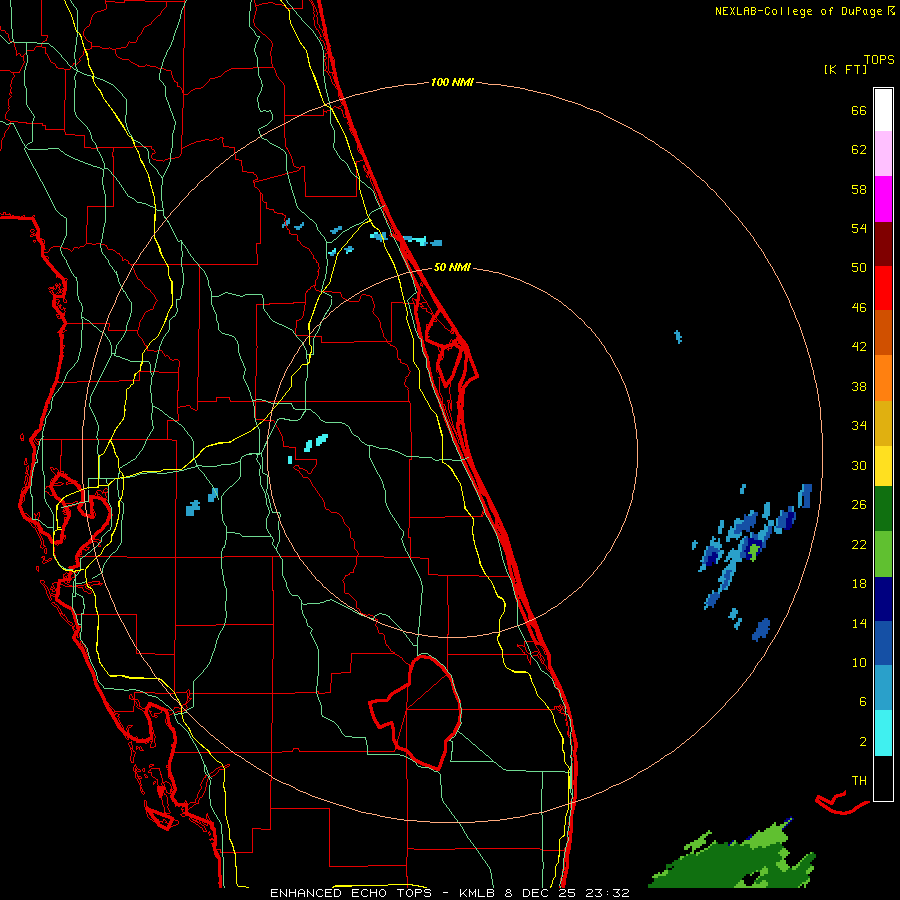Click the black TH threshold swatch

pyautogui.click(x=883, y=778)
